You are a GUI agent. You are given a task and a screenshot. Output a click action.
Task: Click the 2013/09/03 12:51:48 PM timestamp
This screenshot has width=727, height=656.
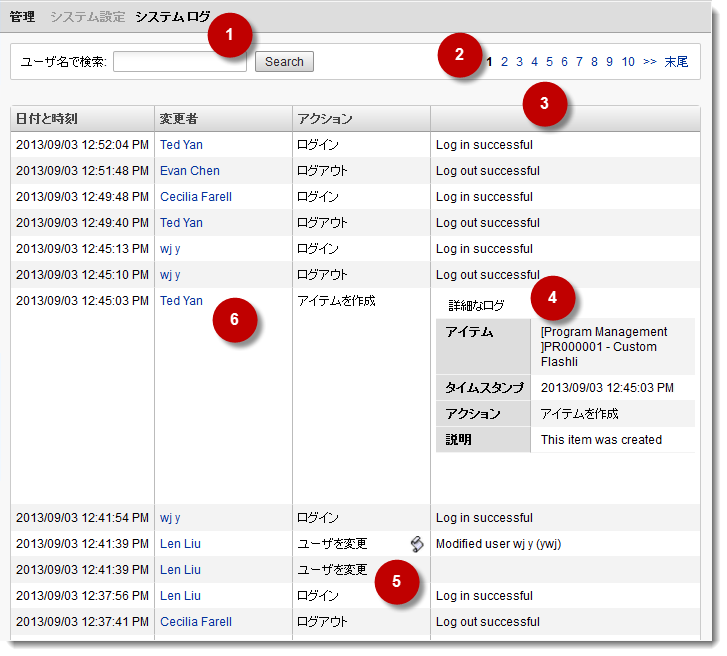[83, 171]
